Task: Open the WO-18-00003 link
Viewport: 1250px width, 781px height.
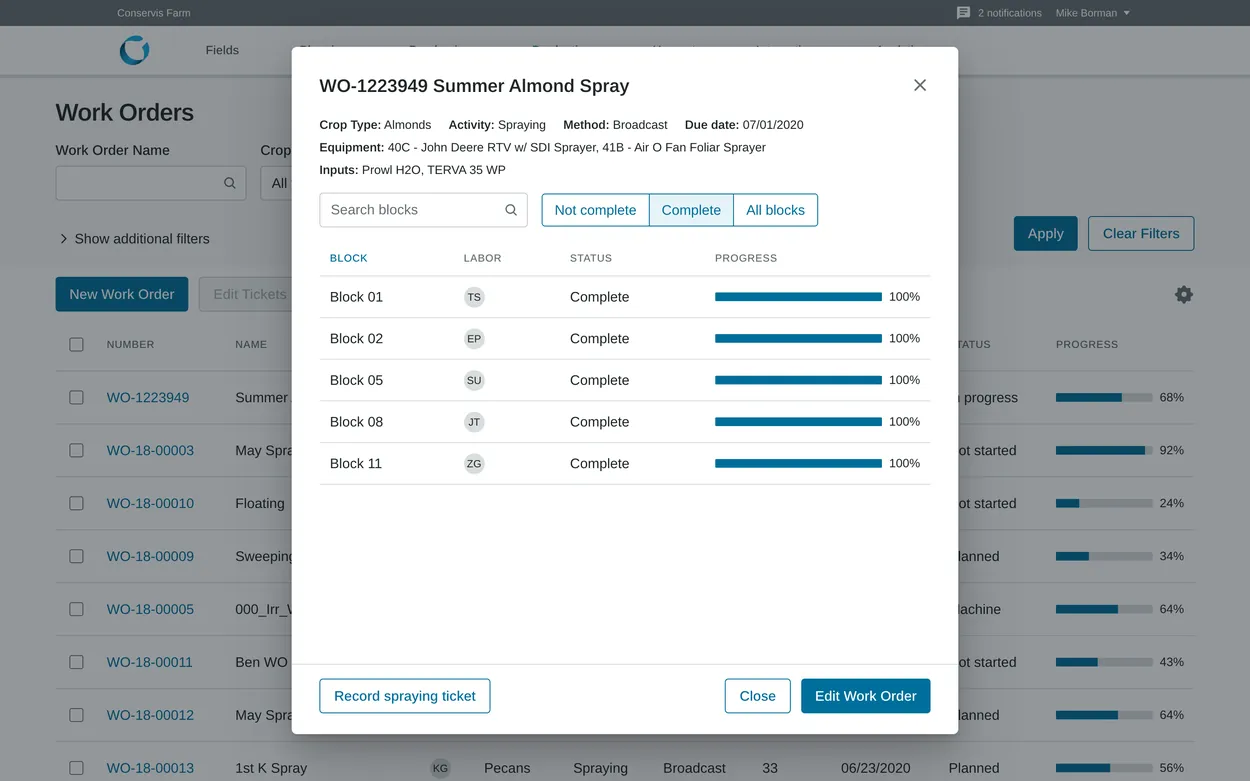Action: click(x=150, y=450)
